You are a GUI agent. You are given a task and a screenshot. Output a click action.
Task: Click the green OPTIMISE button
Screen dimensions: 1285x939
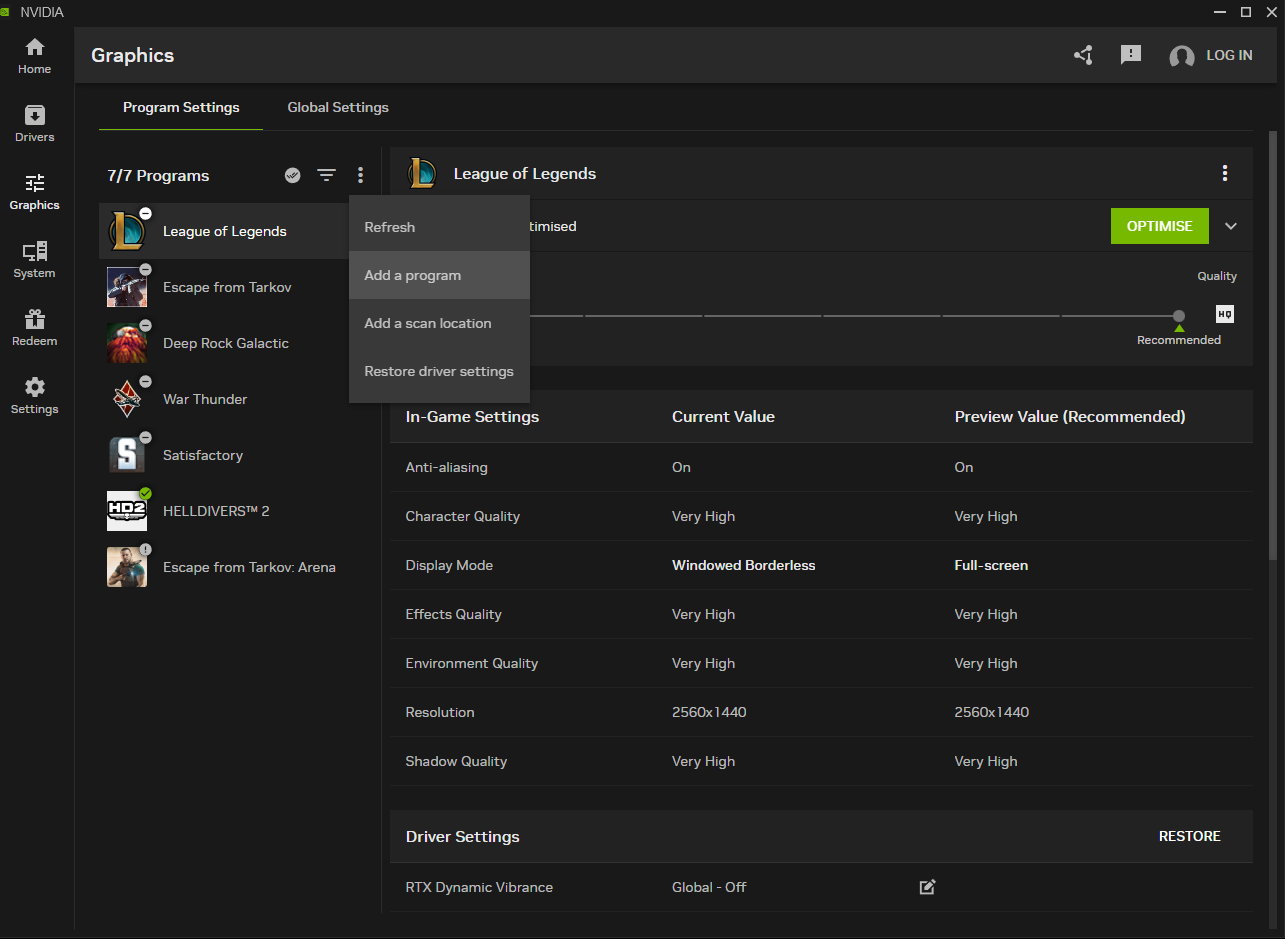[1159, 226]
